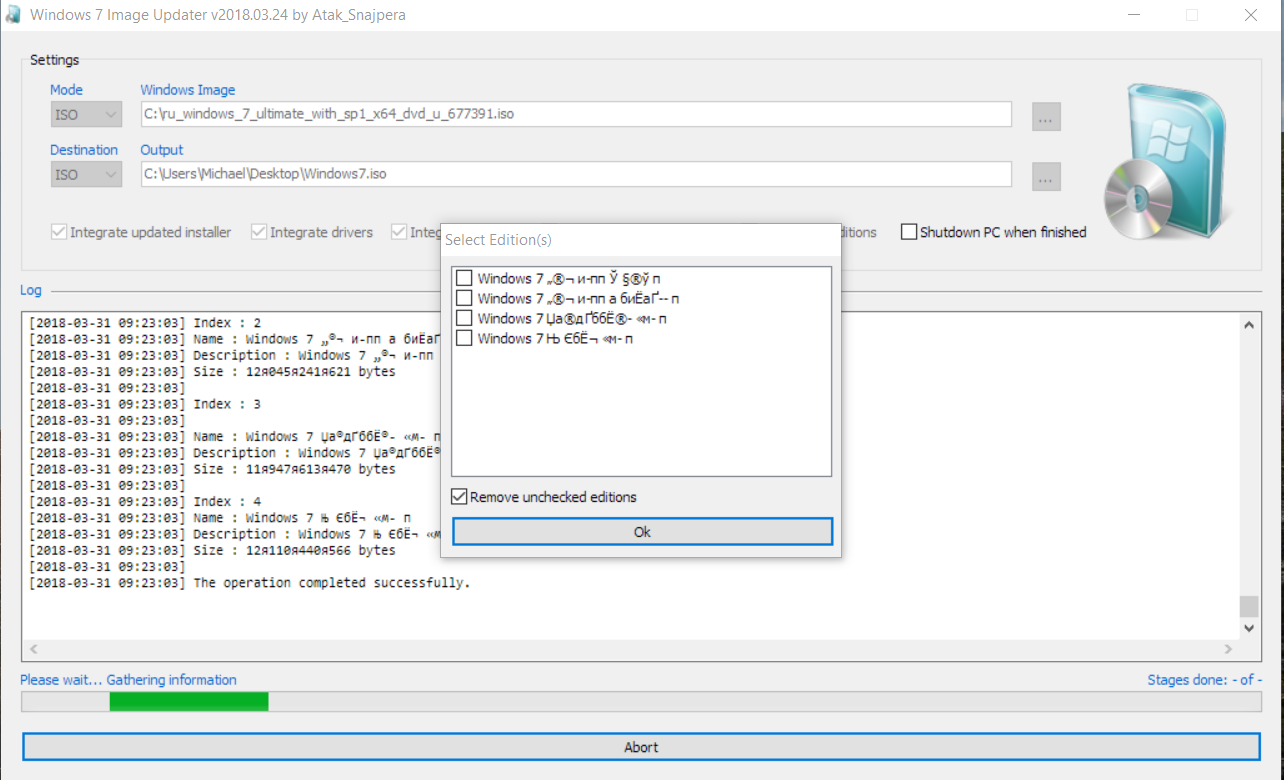
Task: Click the log scroll right arrow
Action: point(1229,648)
